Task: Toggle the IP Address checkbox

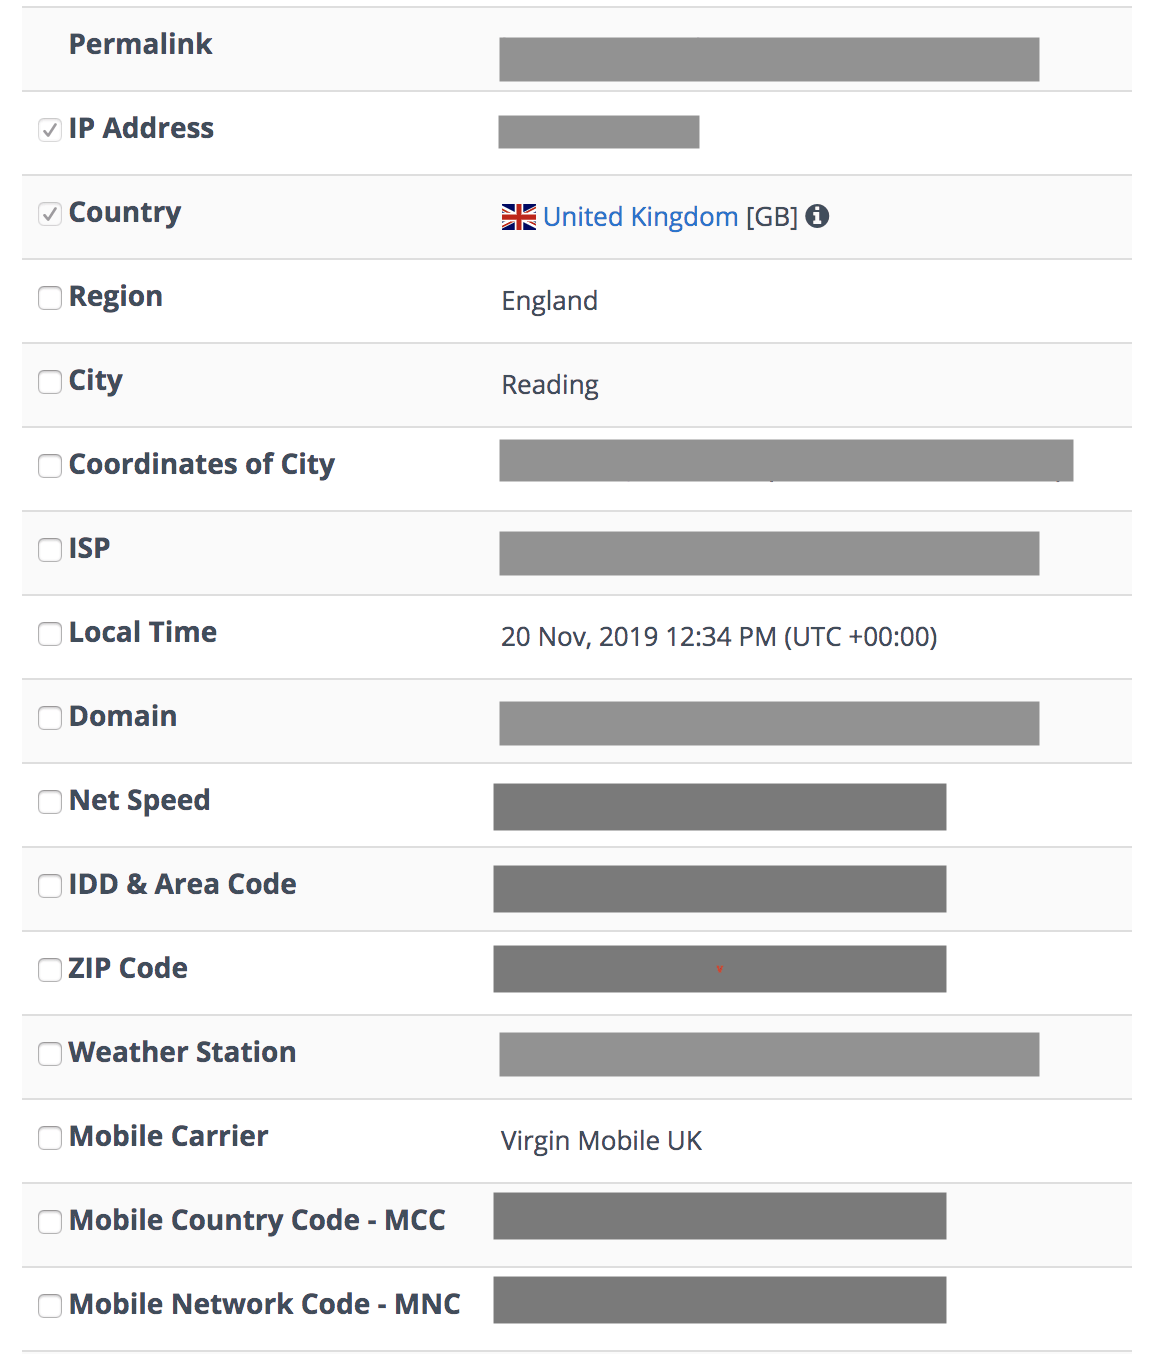Action: tap(50, 130)
